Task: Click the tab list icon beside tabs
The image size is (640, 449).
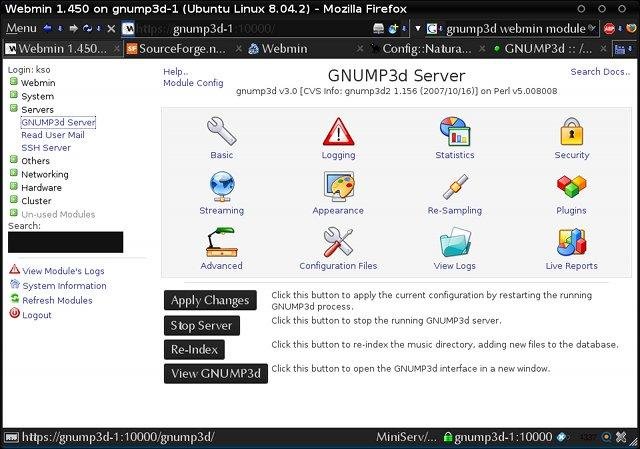Action: click(620, 49)
